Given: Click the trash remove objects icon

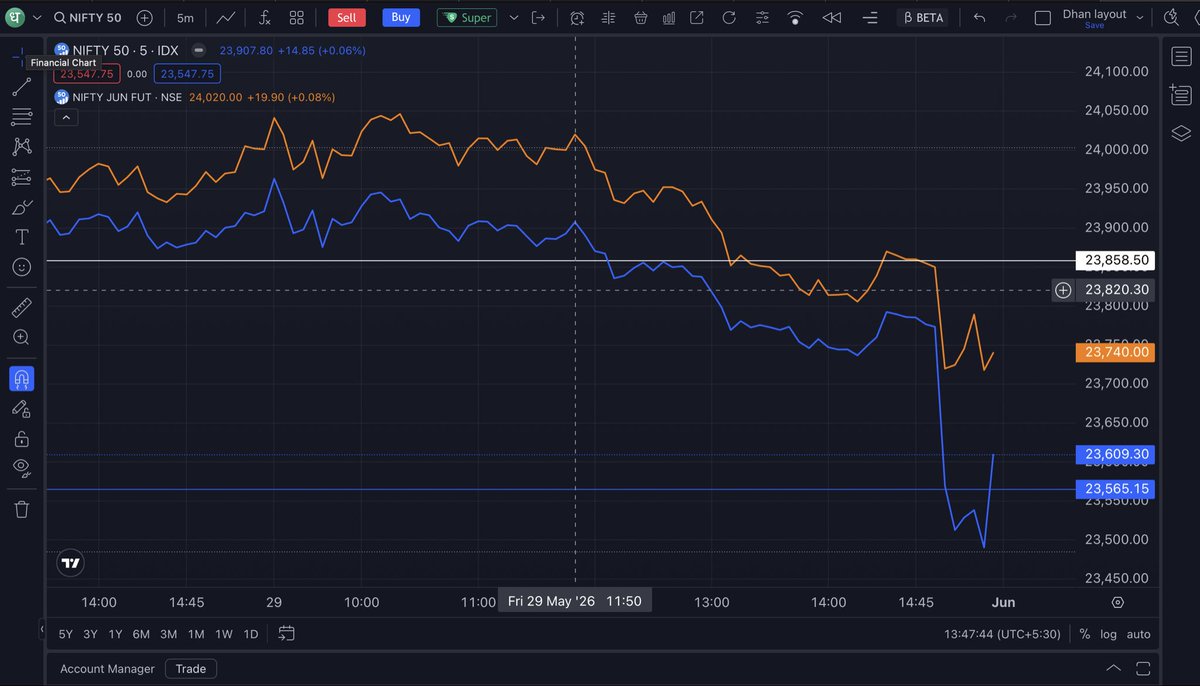Looking at the screenshot, I should (21, 509).
